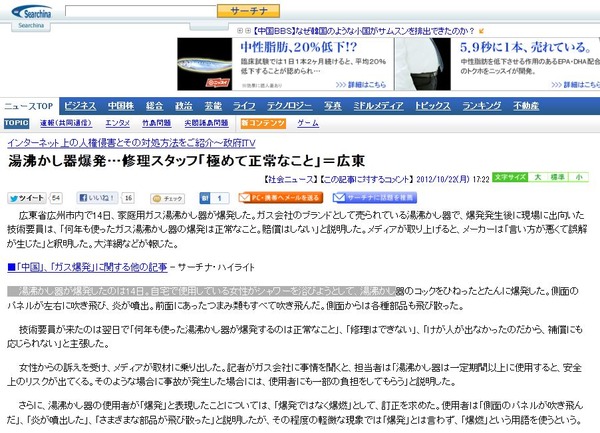The width and height of the screenshot is (600, 433).
Task: Open the 尖閣諸島問題 topic link
Action: tap(206, 123)
